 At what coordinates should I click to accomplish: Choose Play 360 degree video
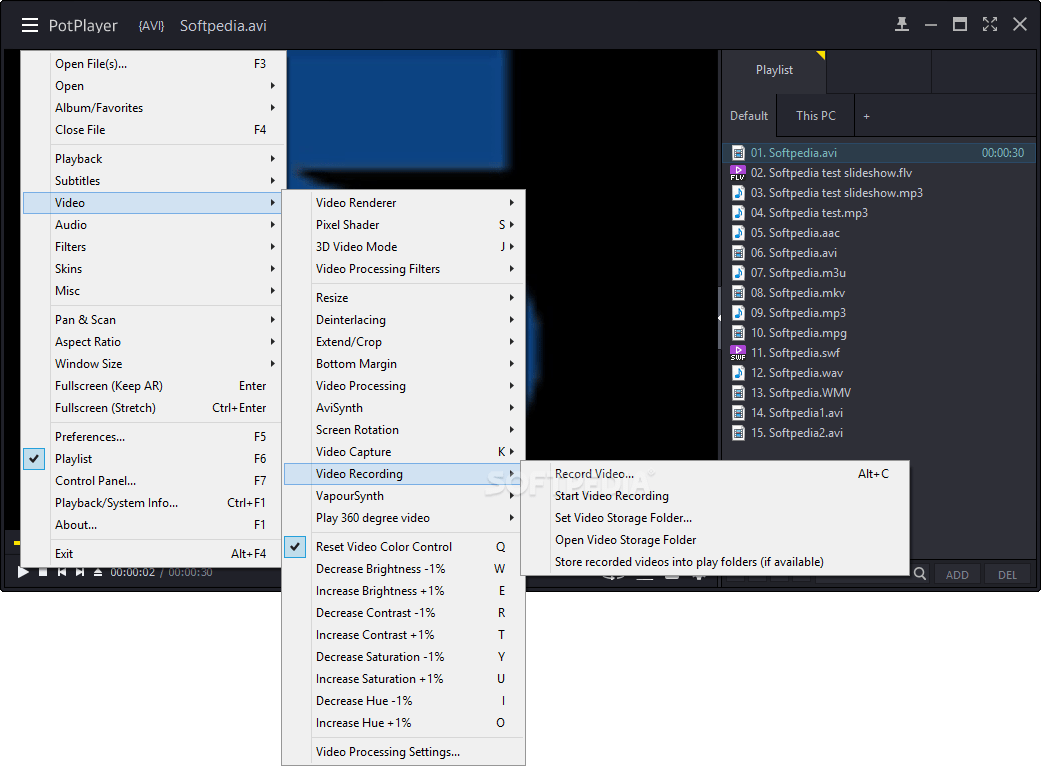(x=404, y=518)
